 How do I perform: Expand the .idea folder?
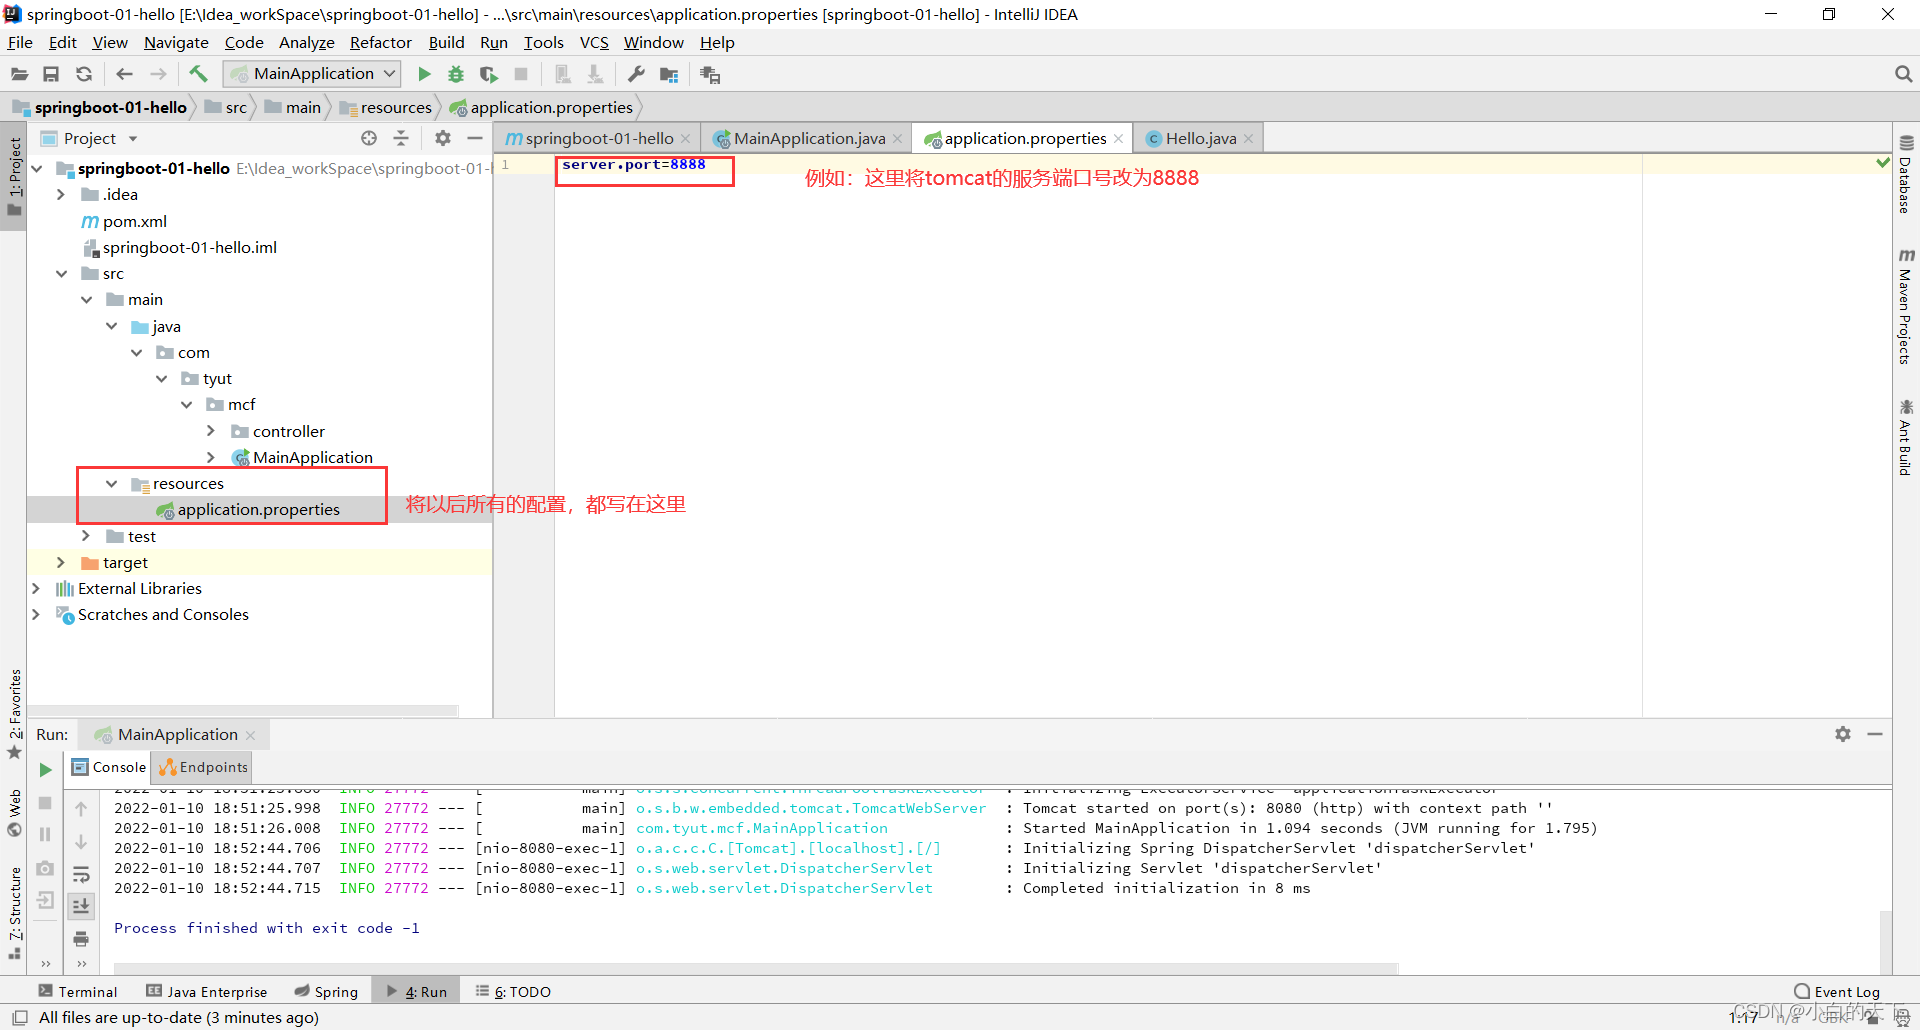[x=62, y=194]
